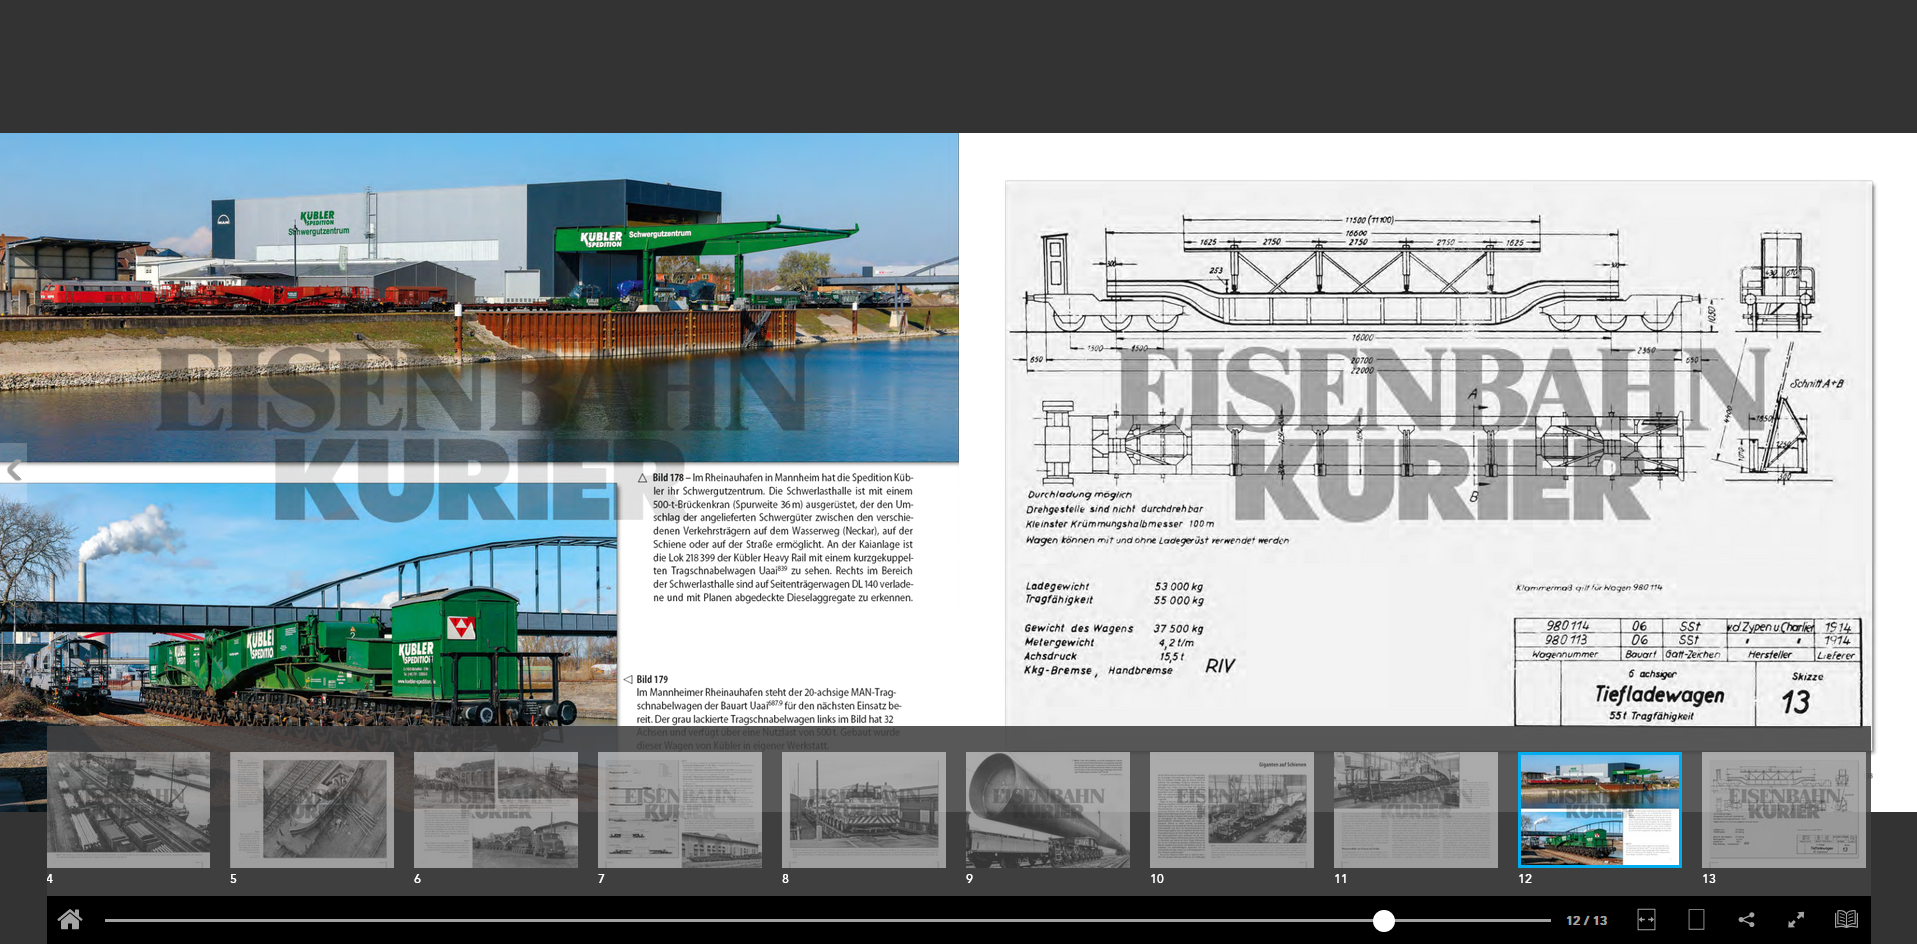Jump to page 9 thumbnail
This screenshot has width=1917, height=944.
click(1048, 810)
